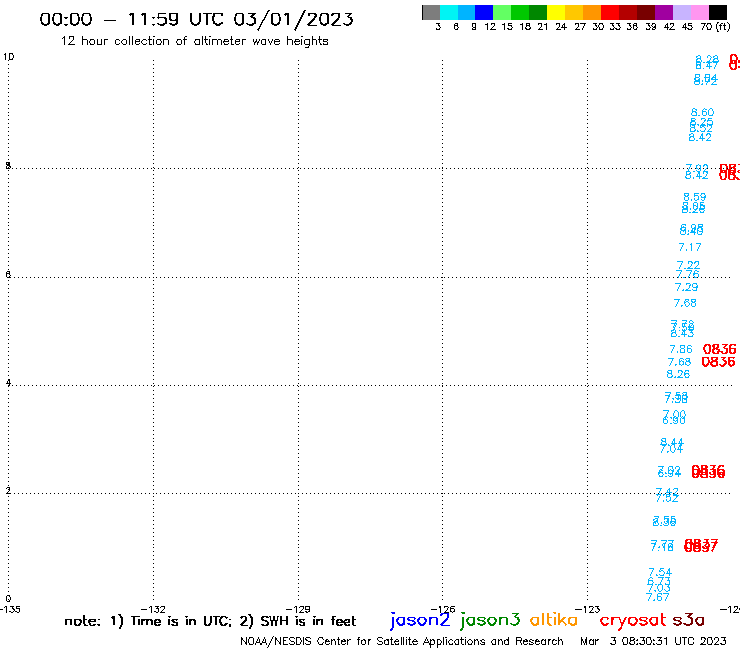This screenshot has width=740, height=650.
Task: Click the '24' legend scale label
Action: (561, 26)
